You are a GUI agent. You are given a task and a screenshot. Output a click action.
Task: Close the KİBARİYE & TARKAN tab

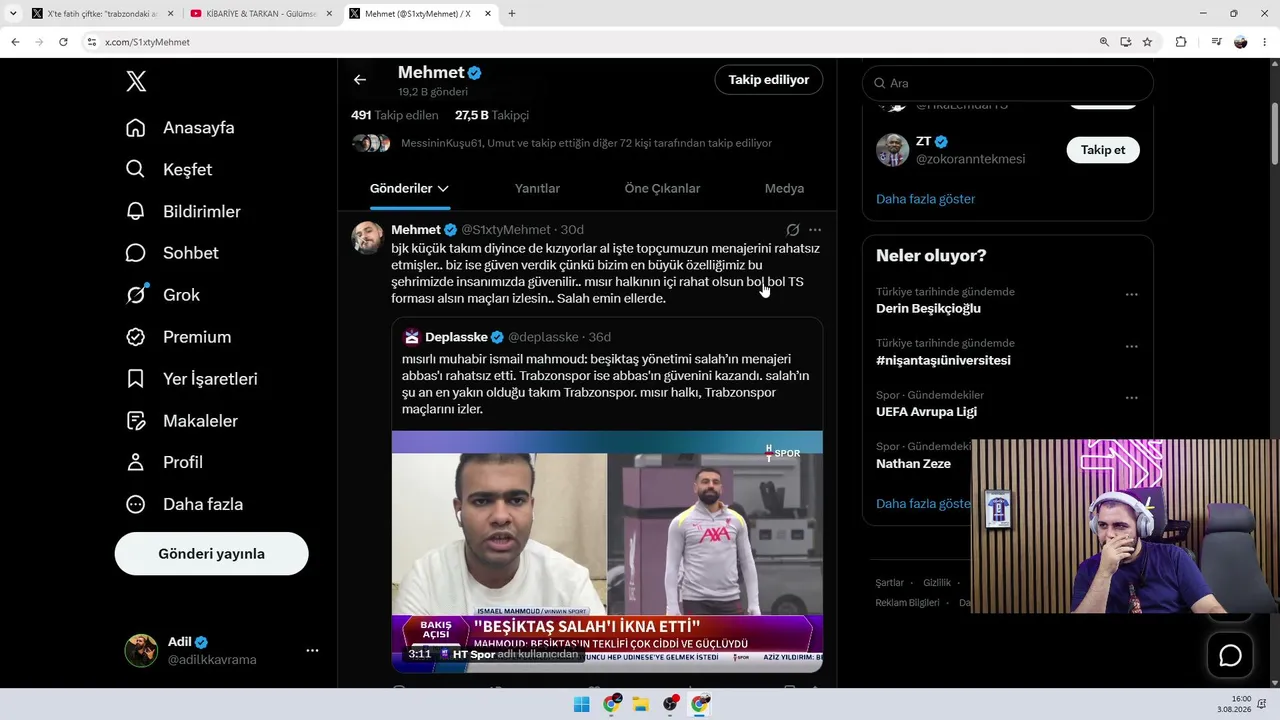click(329, 14)
